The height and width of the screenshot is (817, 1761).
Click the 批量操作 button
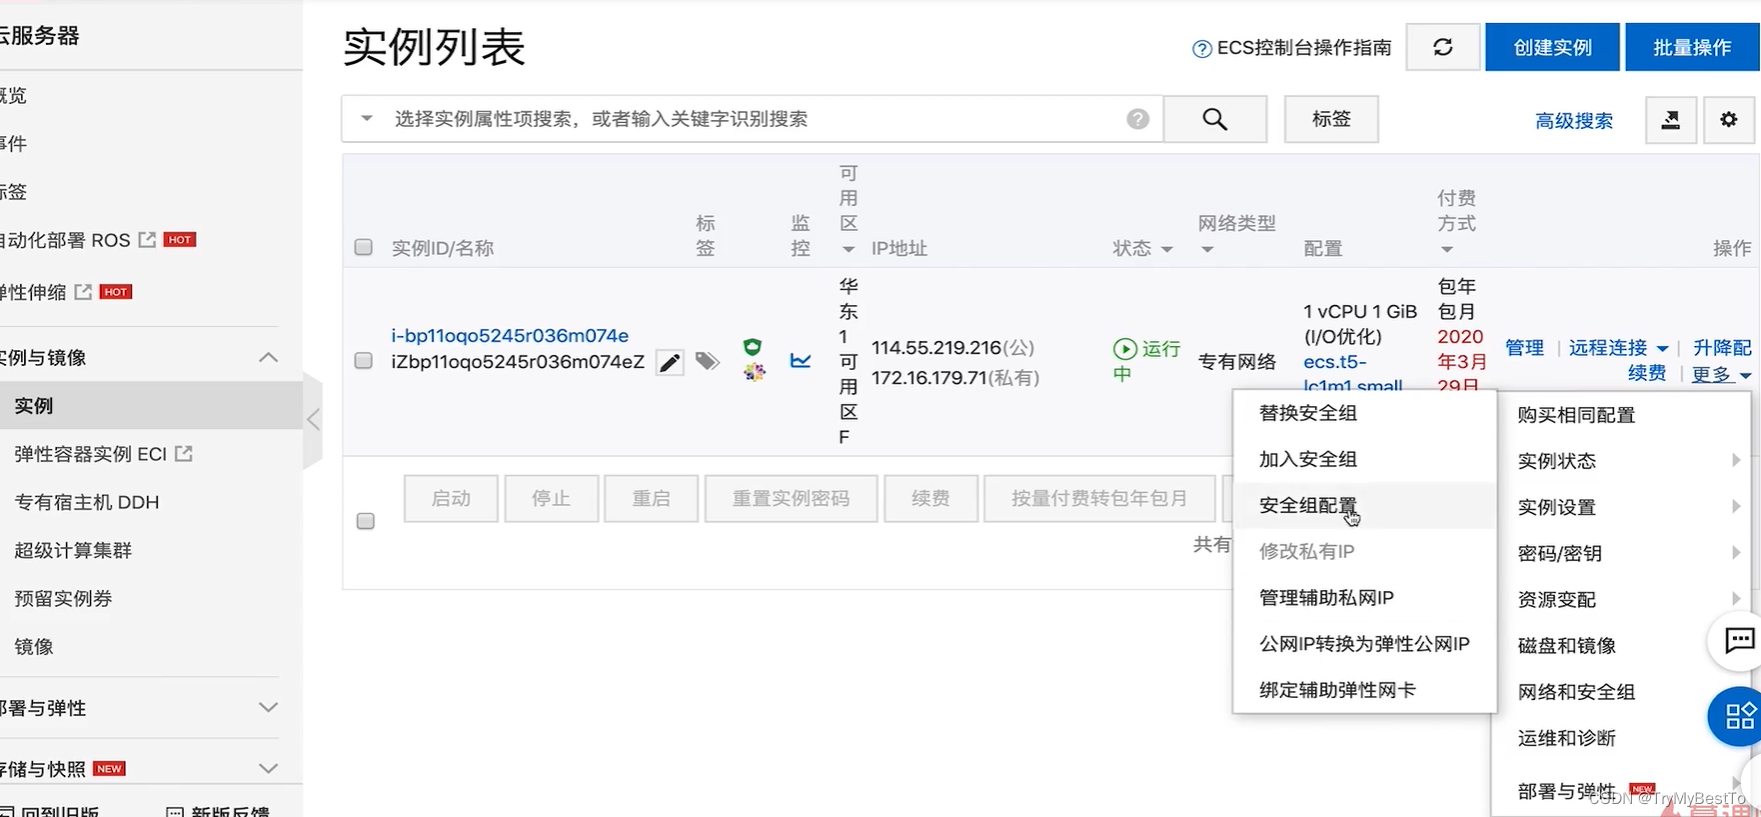click(x=1692, y=47)
